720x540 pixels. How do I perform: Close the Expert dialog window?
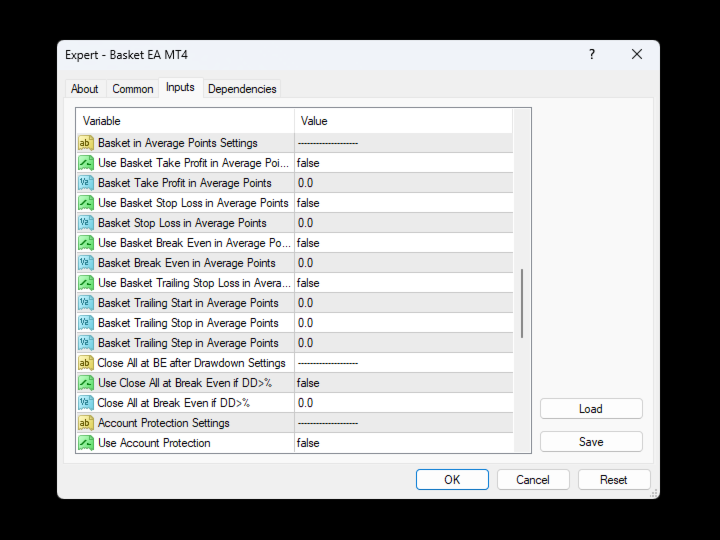637,55
